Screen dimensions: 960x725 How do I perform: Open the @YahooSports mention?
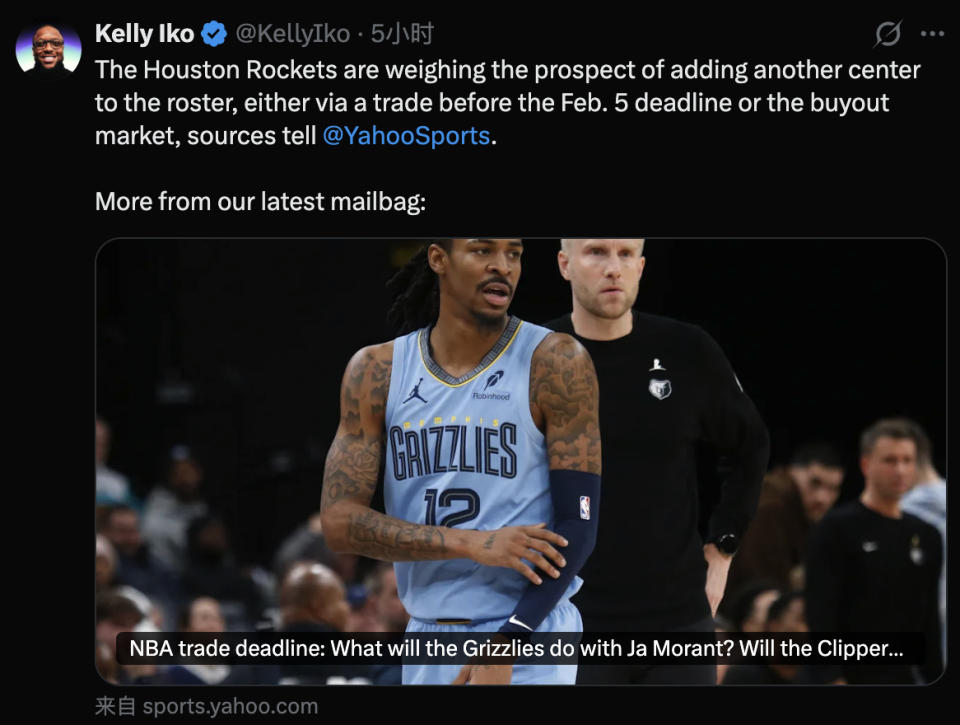[406, 135]
